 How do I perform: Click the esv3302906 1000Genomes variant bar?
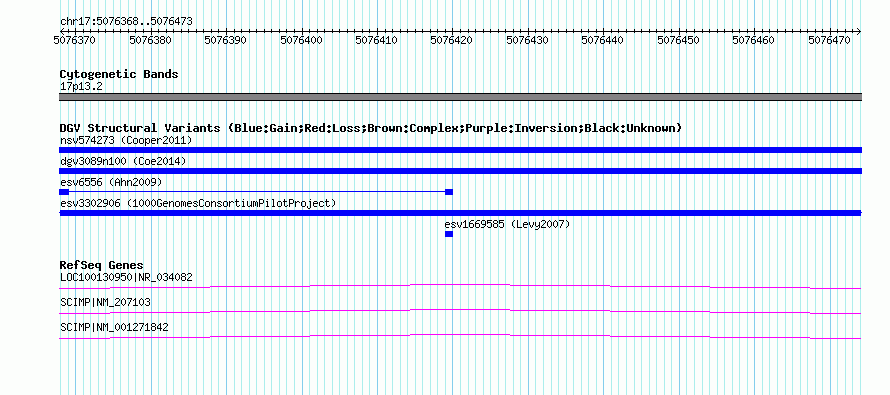click(x=460, y=213)
